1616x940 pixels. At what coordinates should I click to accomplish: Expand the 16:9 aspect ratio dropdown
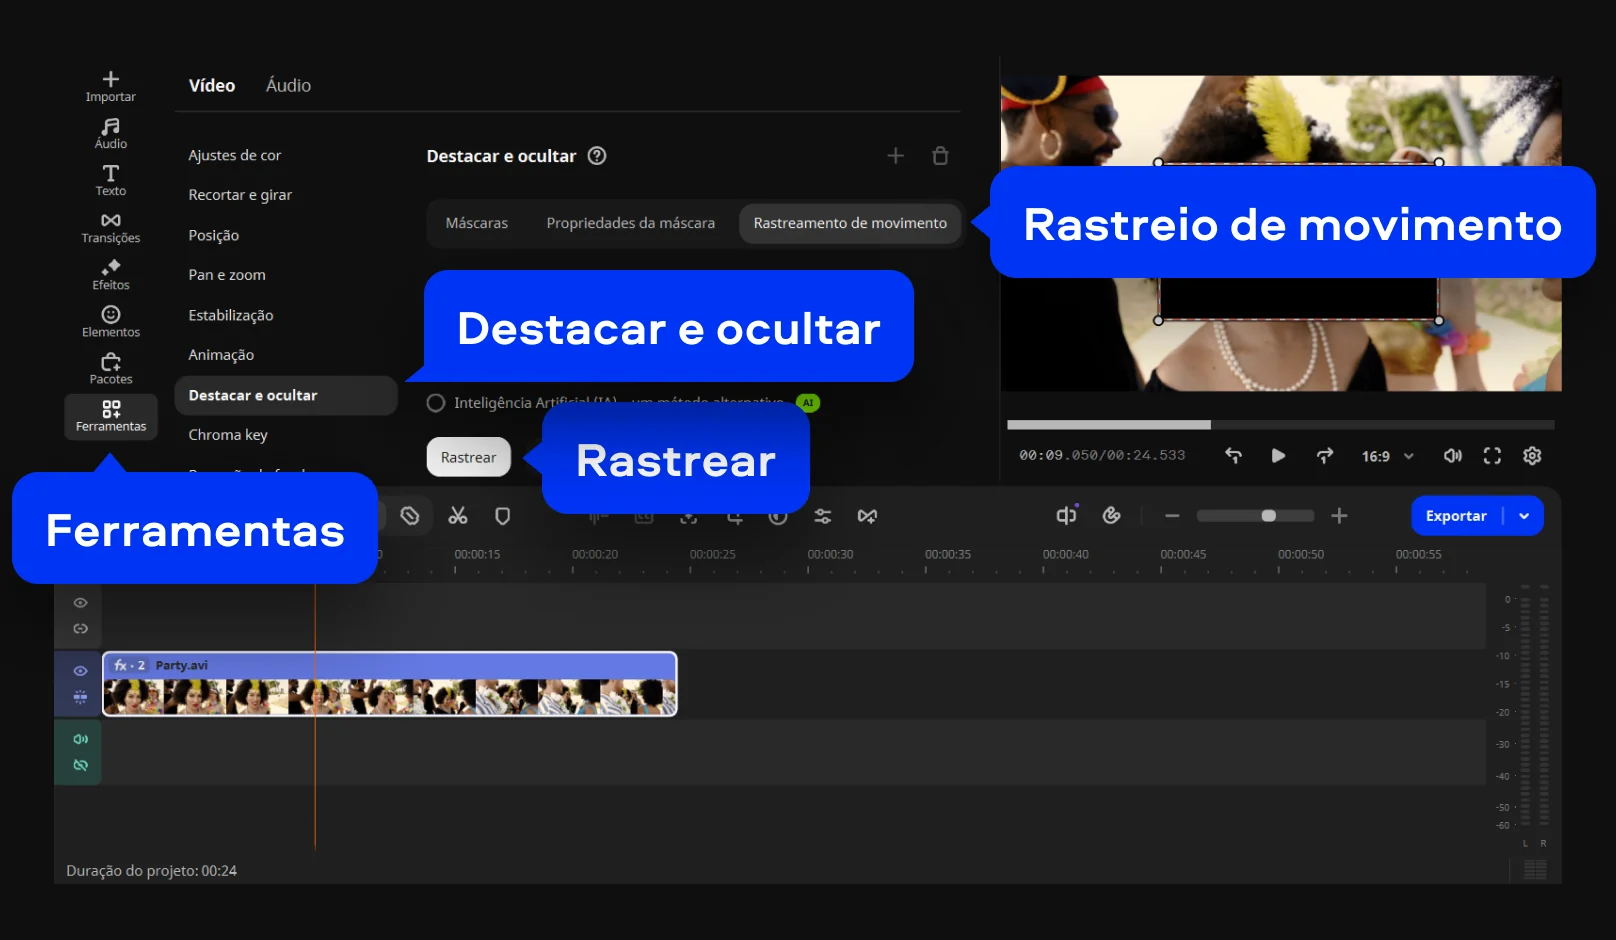tap(1388, 456)
